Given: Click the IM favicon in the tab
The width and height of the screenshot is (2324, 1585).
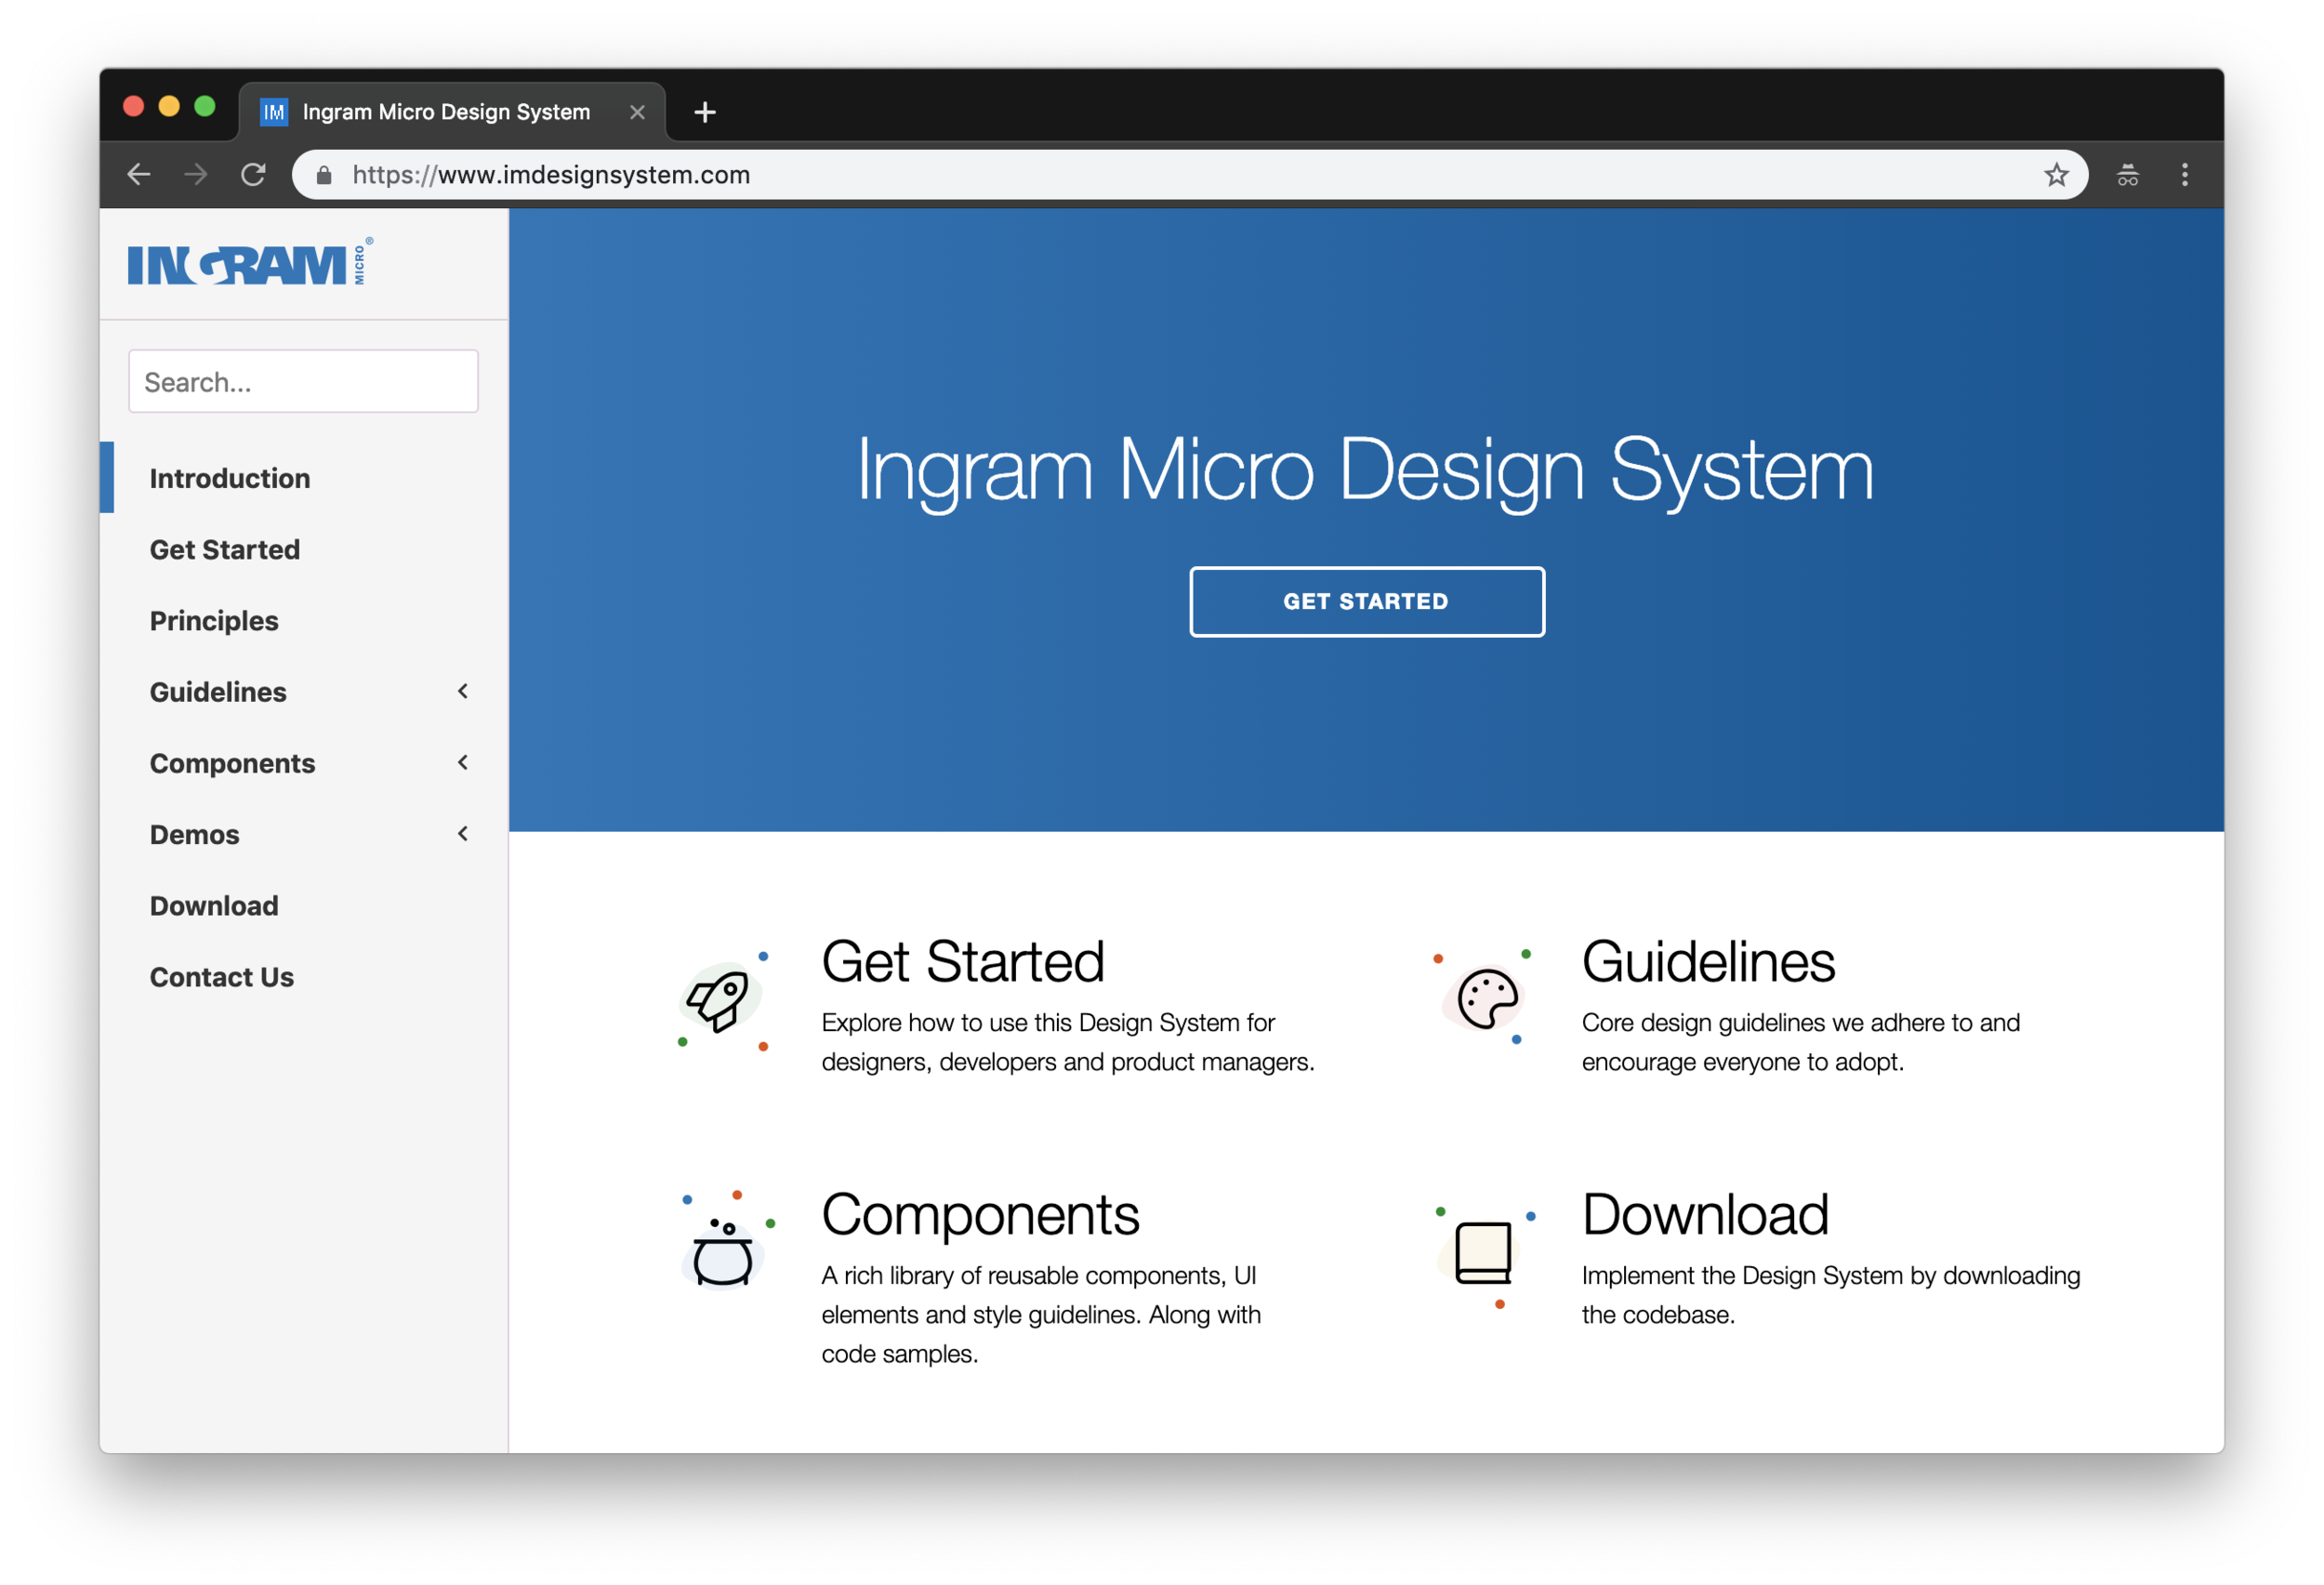Looking at the screenshot, I should [273, 112].
